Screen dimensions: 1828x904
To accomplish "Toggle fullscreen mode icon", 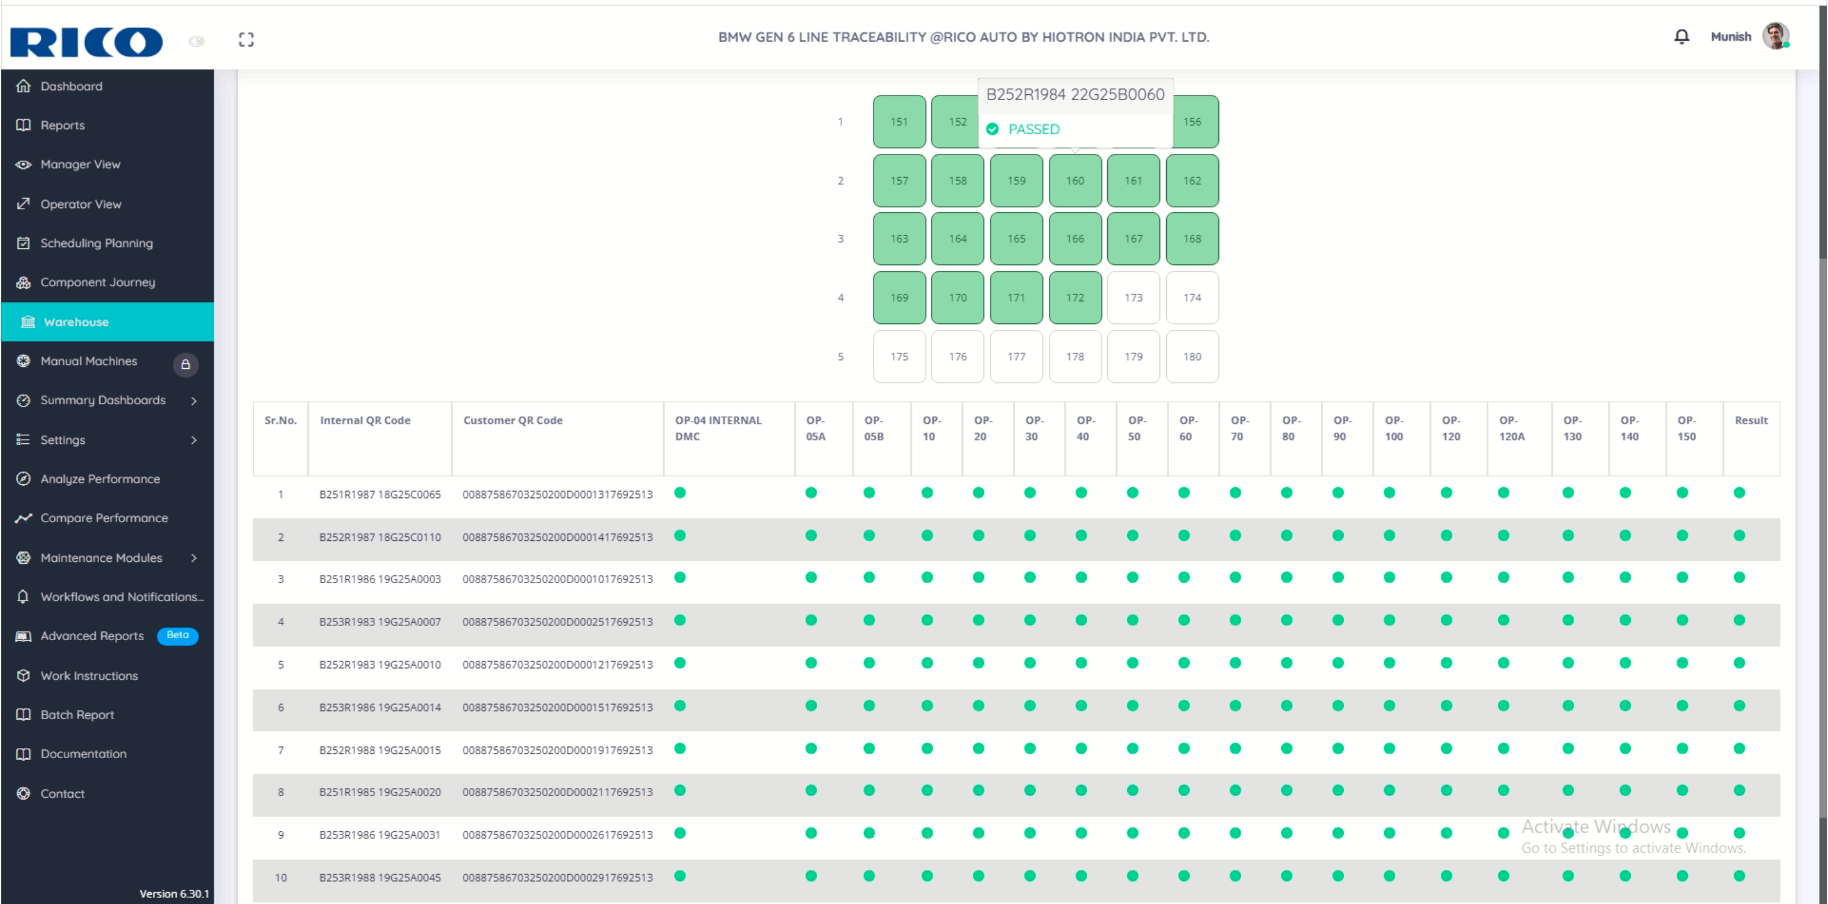I will 246,40.
